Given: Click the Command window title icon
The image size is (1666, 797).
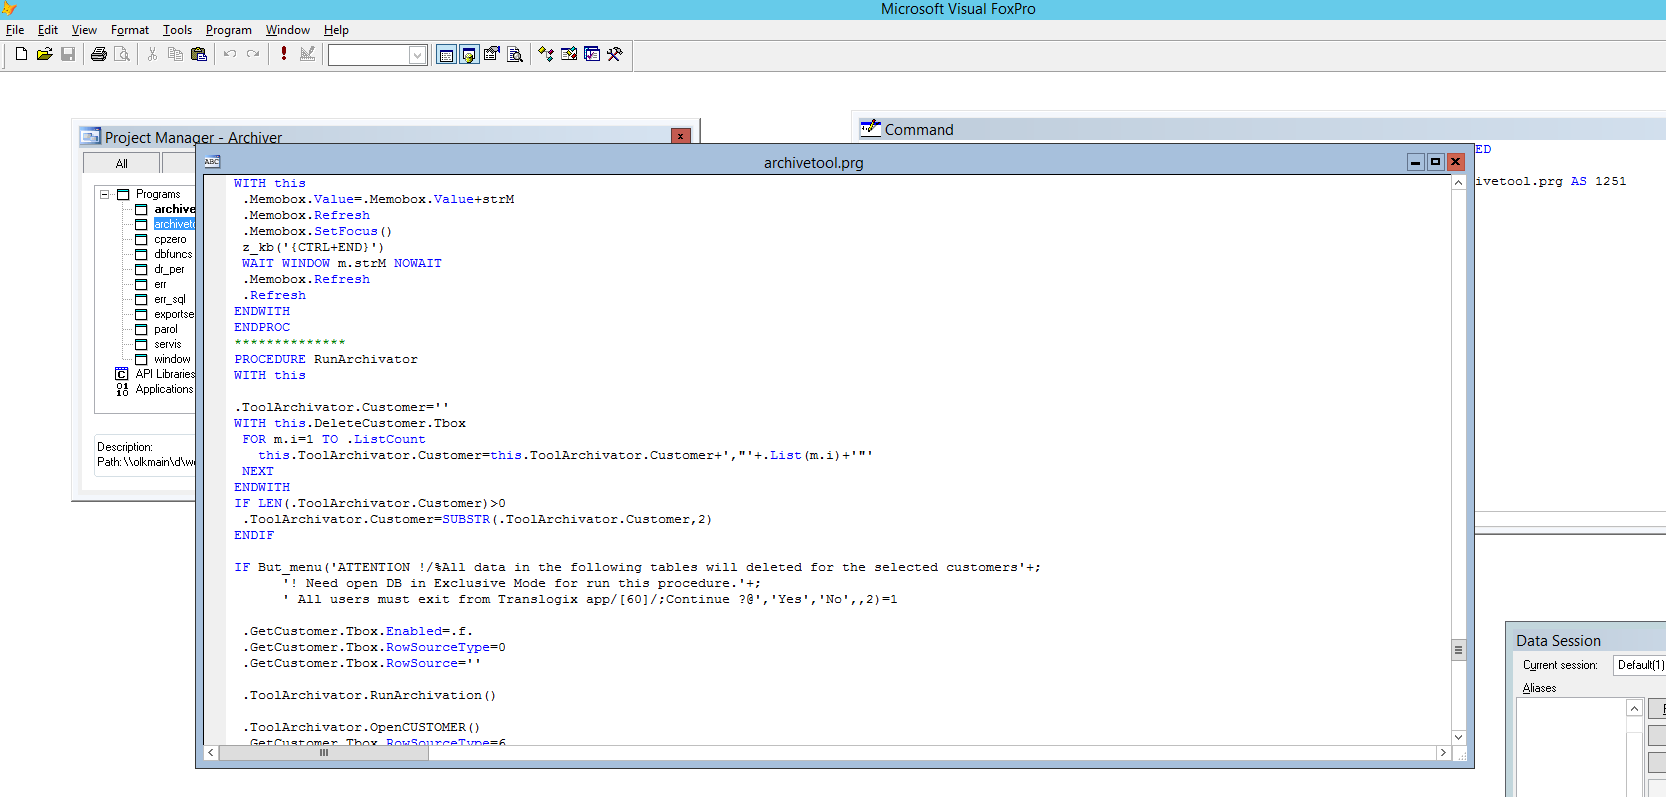Looking at the screenshot, I should [870, 128].
